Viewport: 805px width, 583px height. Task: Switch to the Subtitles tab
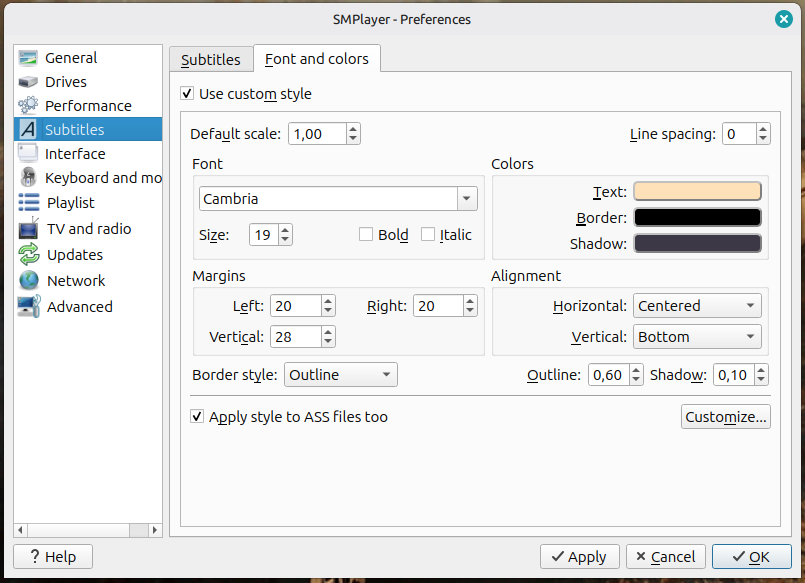point(210,60)
